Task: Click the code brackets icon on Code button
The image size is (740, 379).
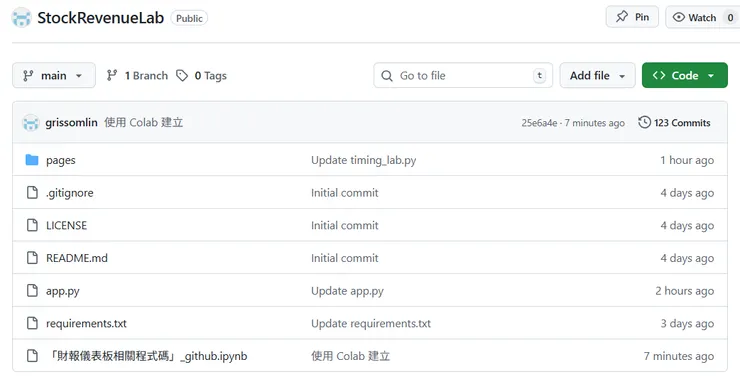Action: coord(659,75)
